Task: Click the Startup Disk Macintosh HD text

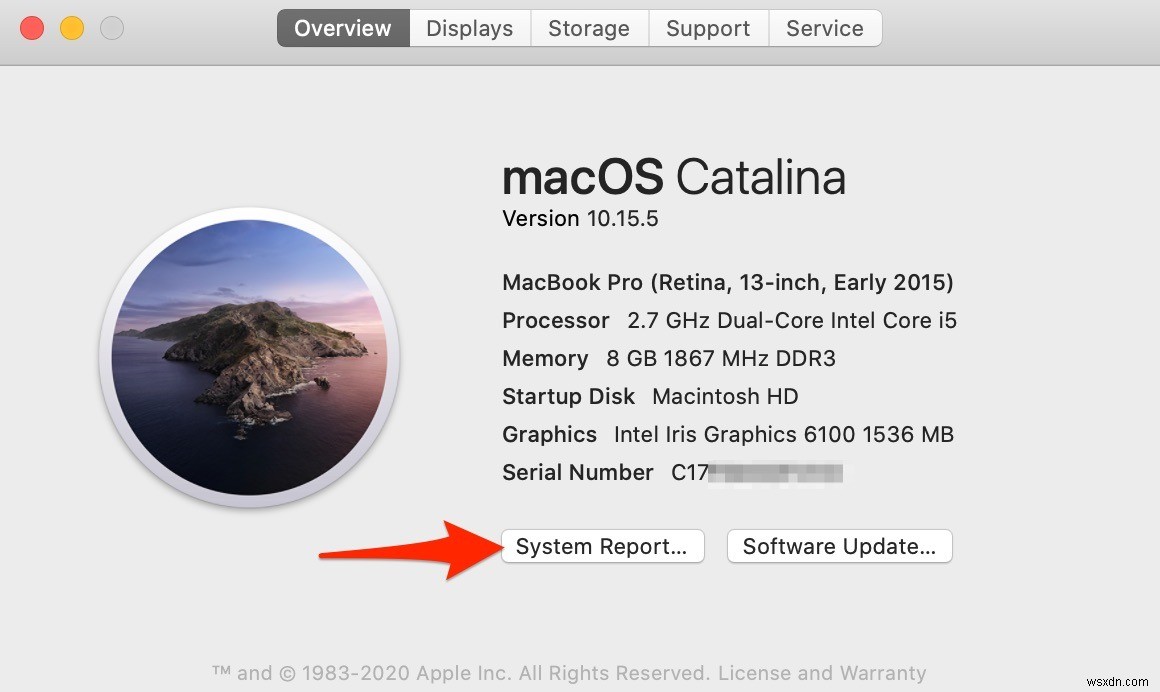Action: coord(650,396)
